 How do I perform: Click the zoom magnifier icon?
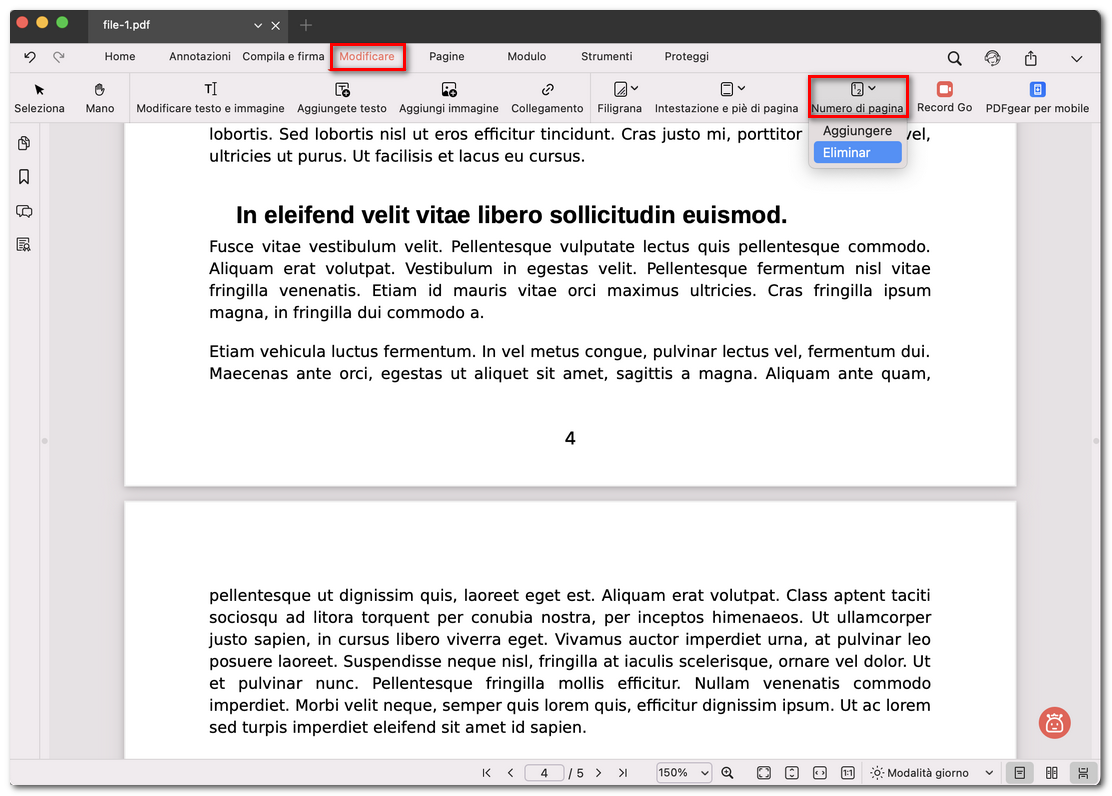728,772
